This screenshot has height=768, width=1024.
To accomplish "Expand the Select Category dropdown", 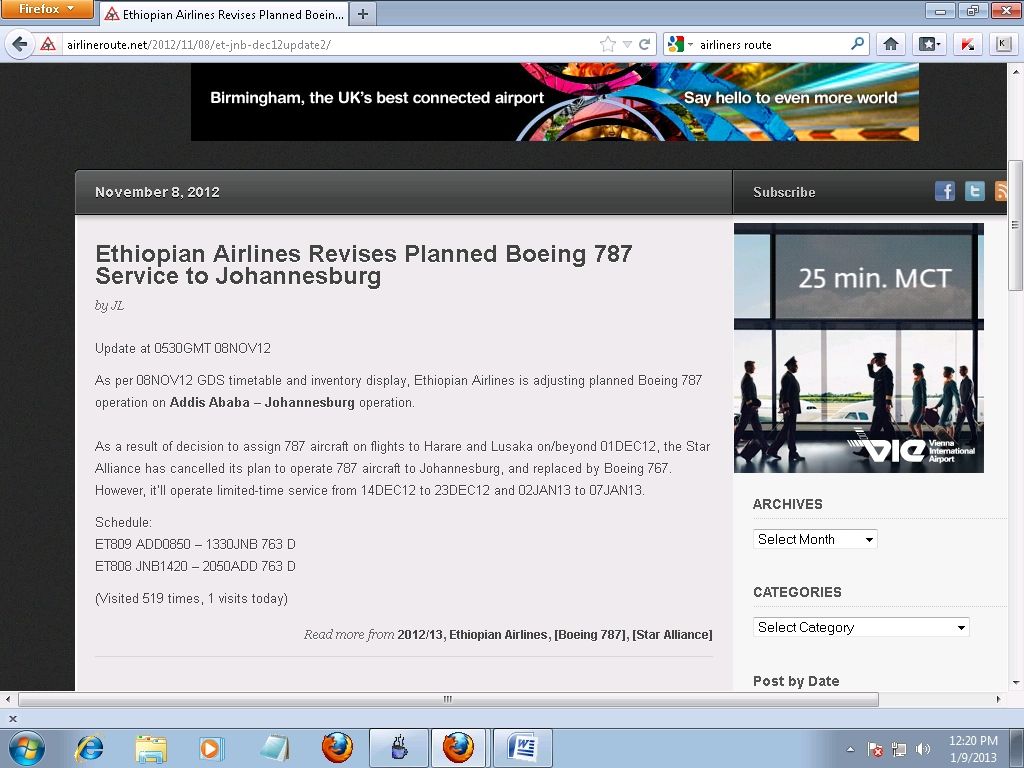I will pos(861,627).
